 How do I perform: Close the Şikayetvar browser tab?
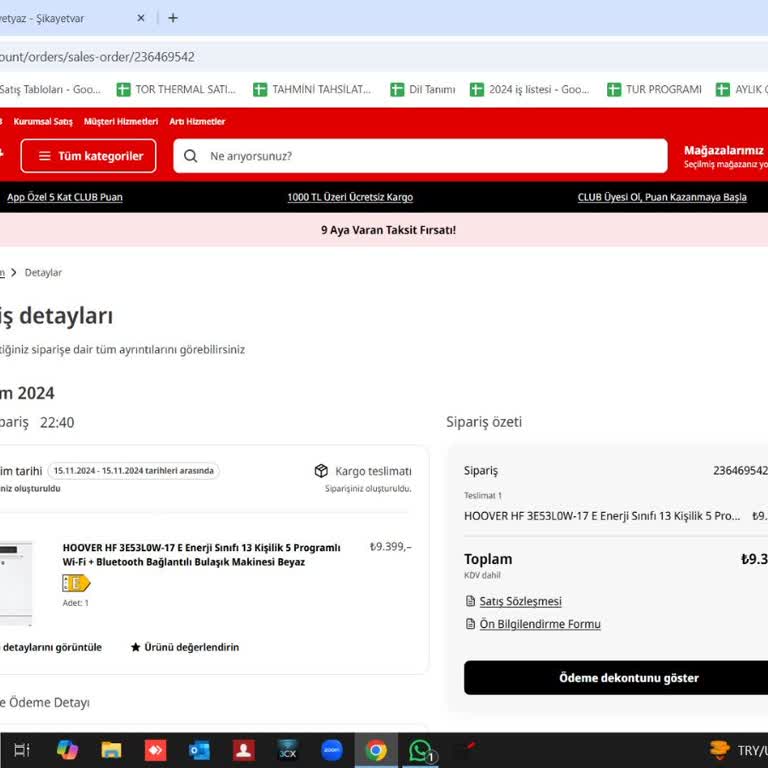[x=141, y=18]
